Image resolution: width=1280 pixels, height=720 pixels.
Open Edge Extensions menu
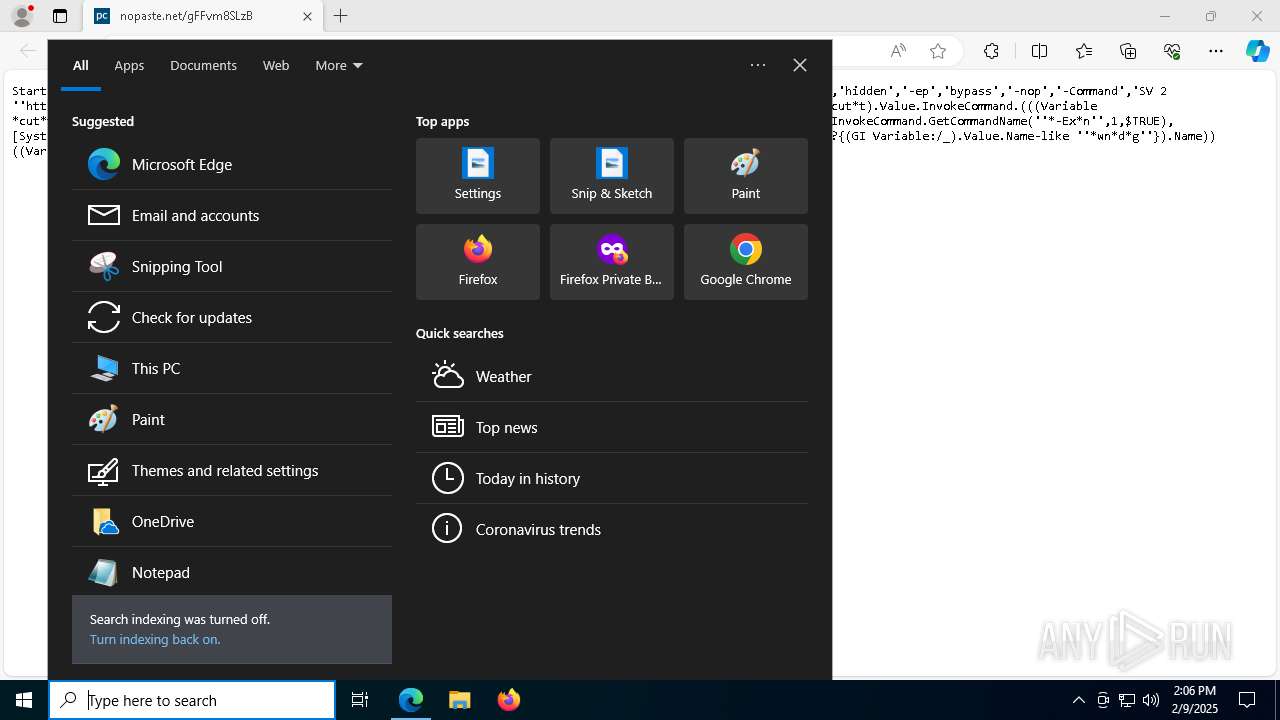(991, 51)
